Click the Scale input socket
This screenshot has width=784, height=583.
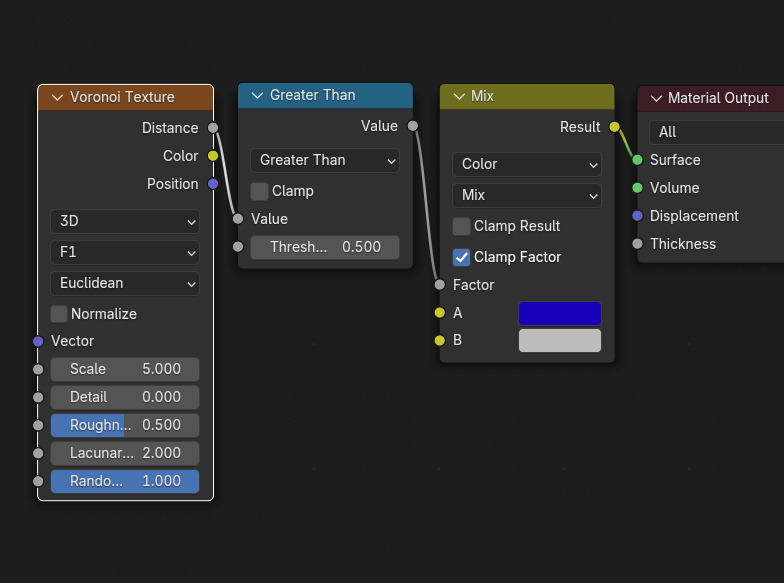pyautogui.click(x=38, y=370)
